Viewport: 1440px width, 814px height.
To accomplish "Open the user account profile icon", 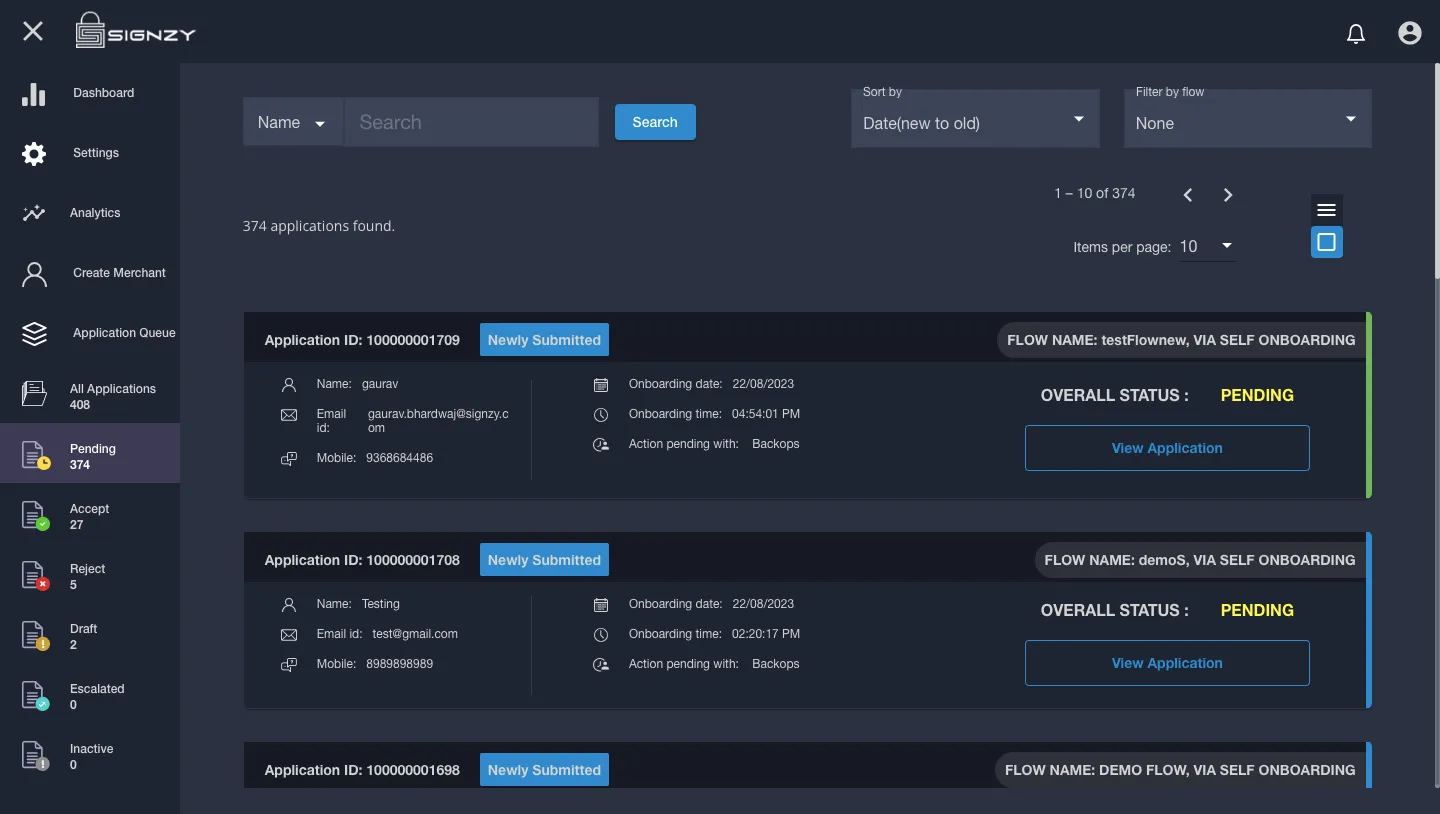I will pos(1410,33).
